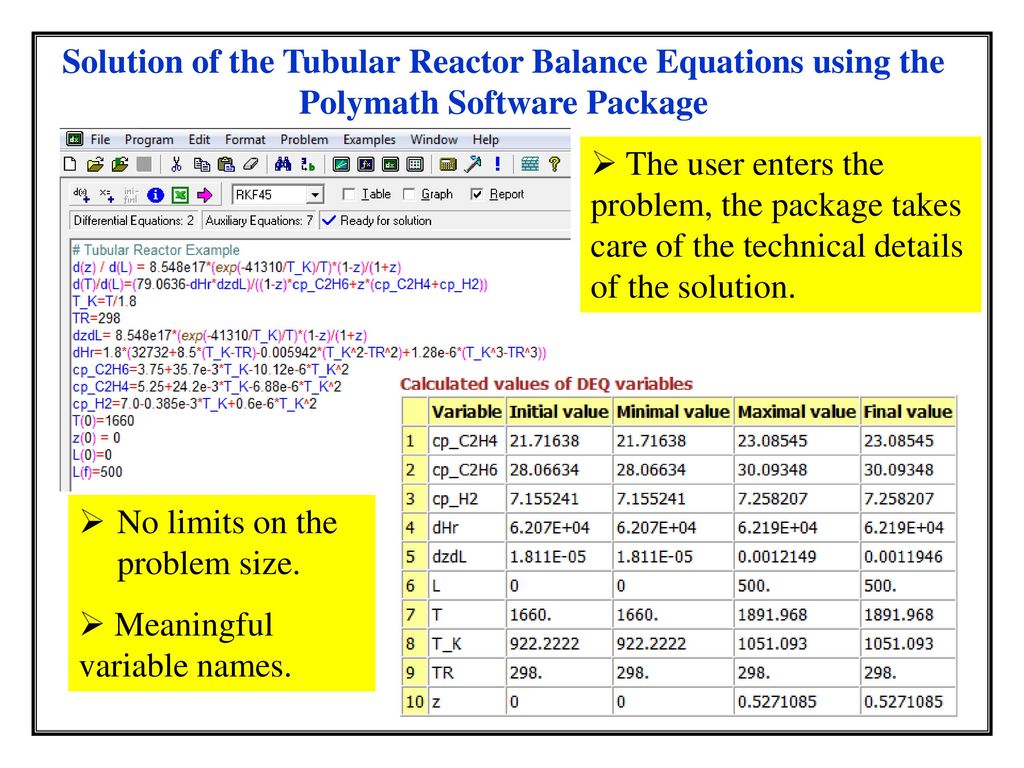1024x768 pixels.
Task: Open the File menu
Action: [100, 139]
